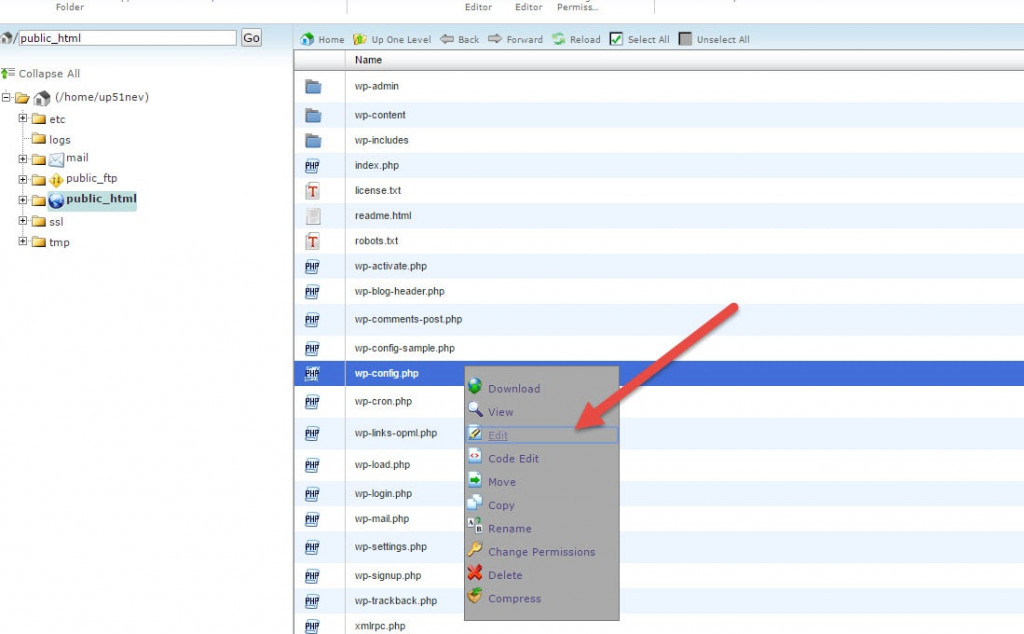The height and width of the screenshot is (634, 1024).
Task: Click the wp-admin folder name
Action: click(377, 86)
